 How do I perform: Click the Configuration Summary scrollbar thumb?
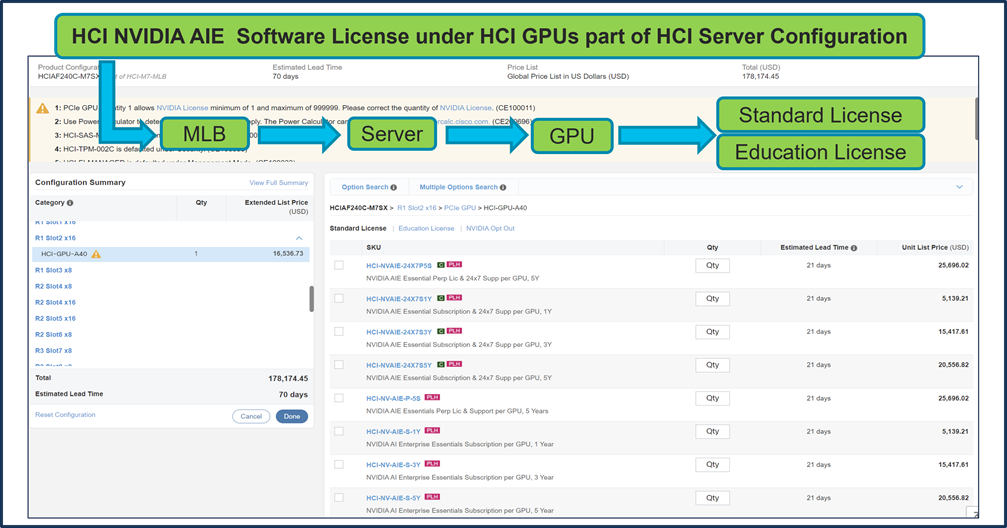tap(312, 298)
